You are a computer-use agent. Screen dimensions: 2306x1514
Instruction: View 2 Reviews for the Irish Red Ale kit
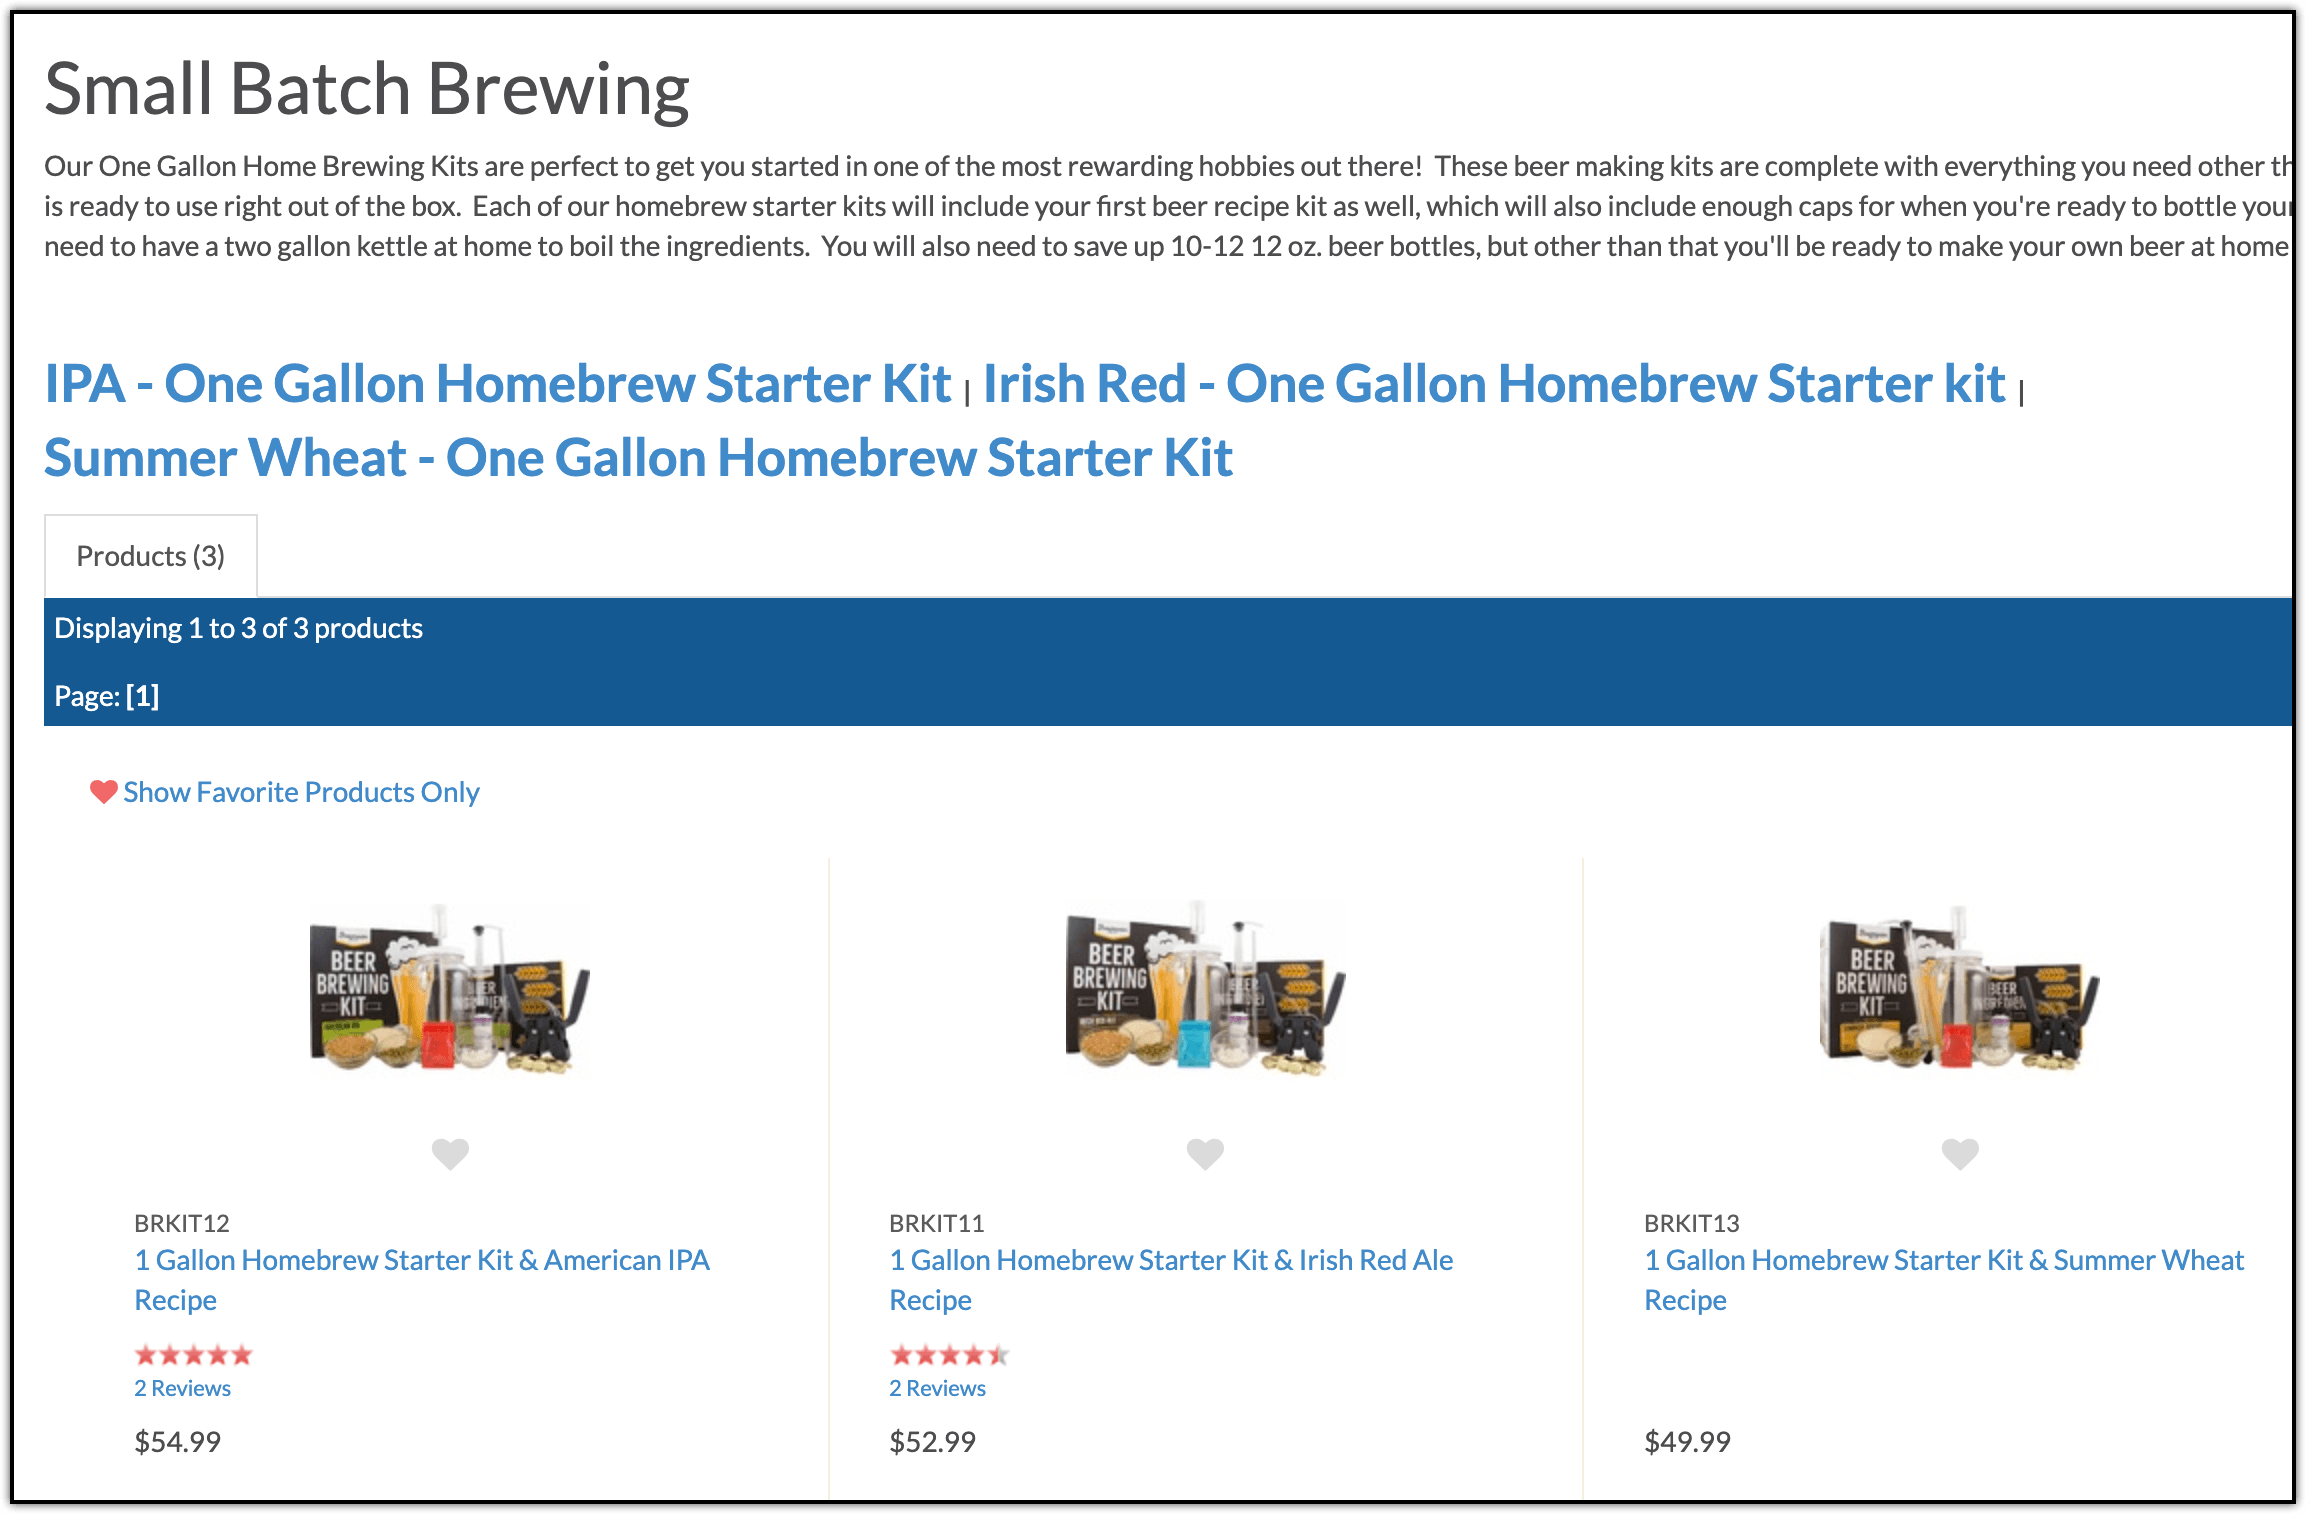pyautogui.click(x=938, y=1388)
